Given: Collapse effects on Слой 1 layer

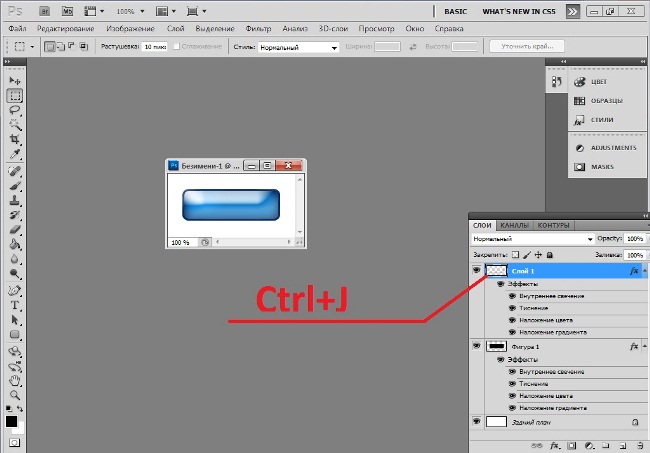Looking at the screenshot, I should 645,271.
